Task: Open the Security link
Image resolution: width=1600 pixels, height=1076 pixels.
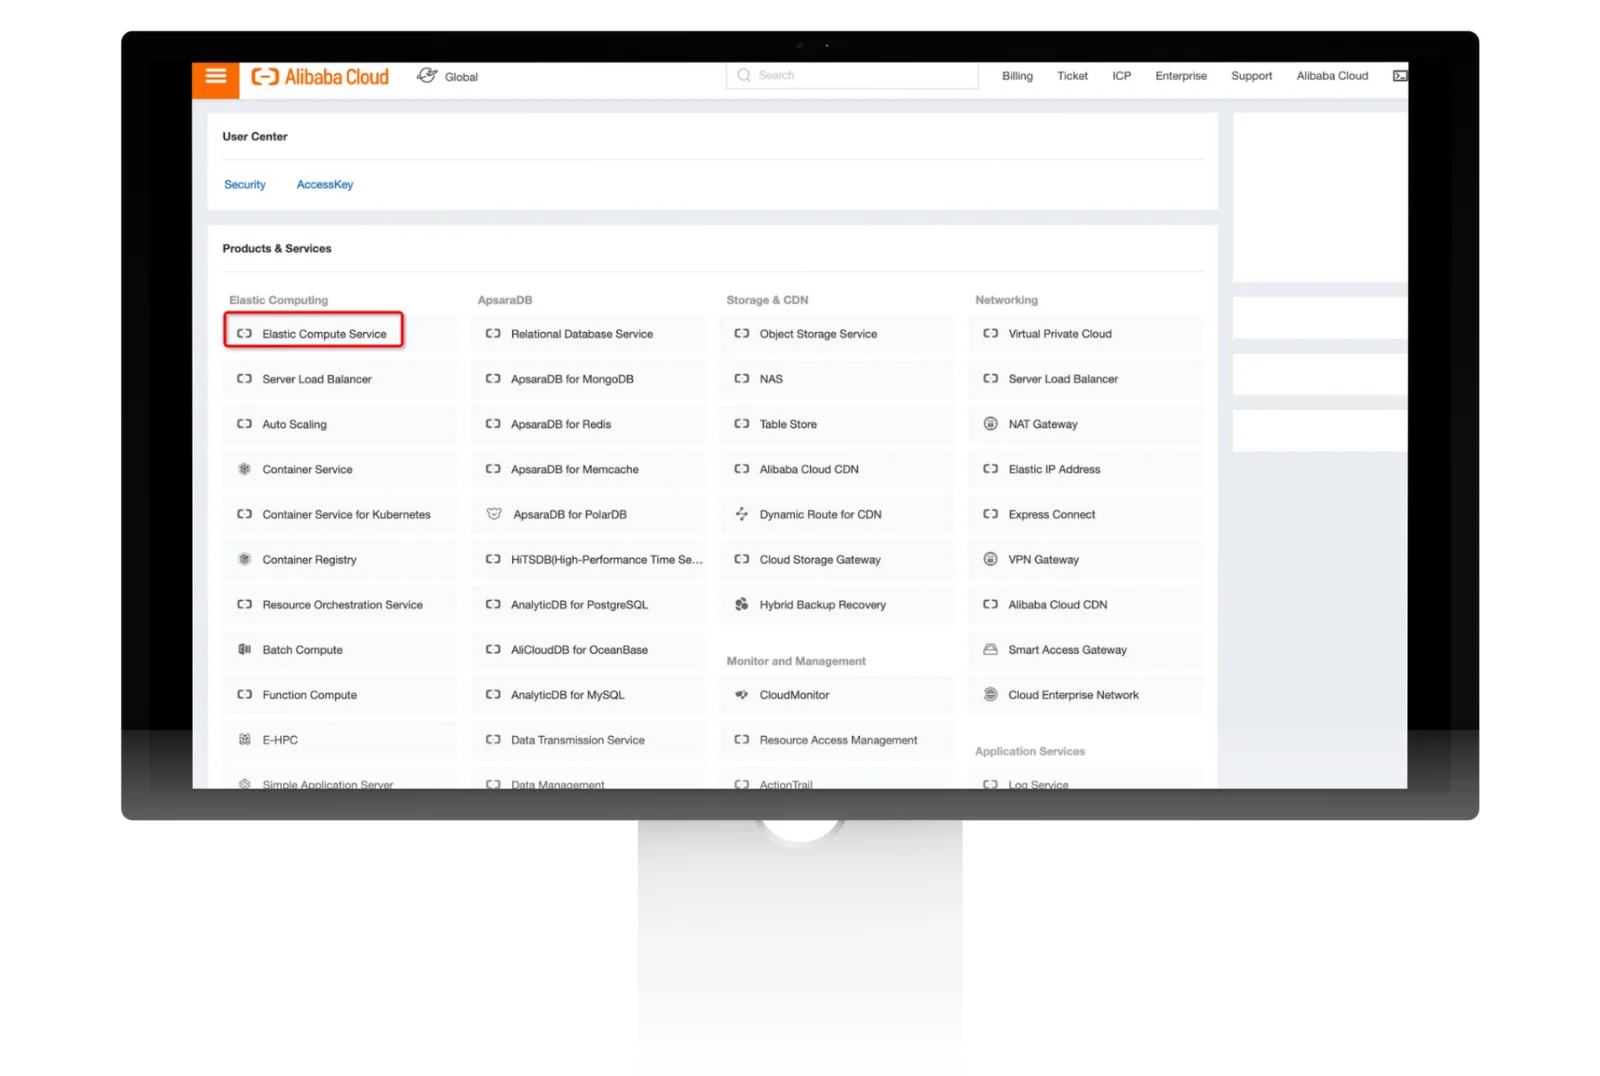Action: (x=245, y=185)
